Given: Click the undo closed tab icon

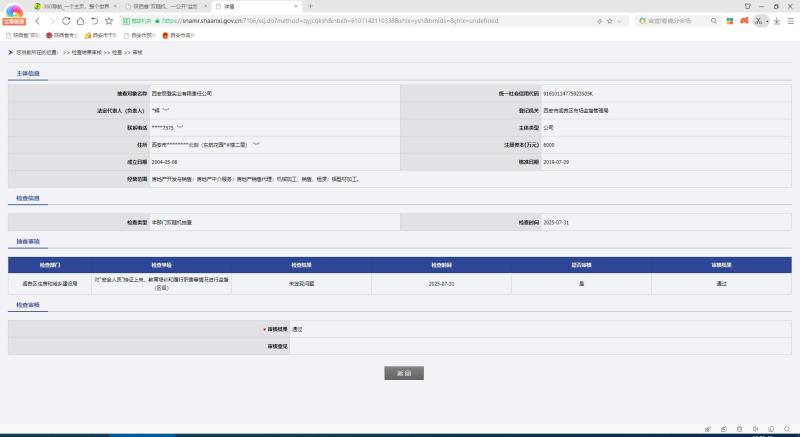Looking at the screenshot, I should coord(94,20).
